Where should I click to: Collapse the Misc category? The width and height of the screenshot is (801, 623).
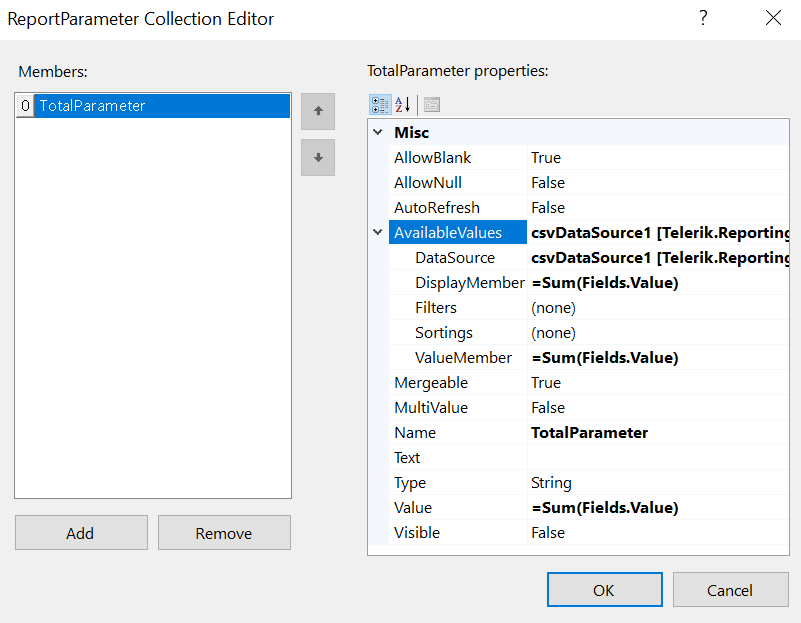[x=378, y=133]
